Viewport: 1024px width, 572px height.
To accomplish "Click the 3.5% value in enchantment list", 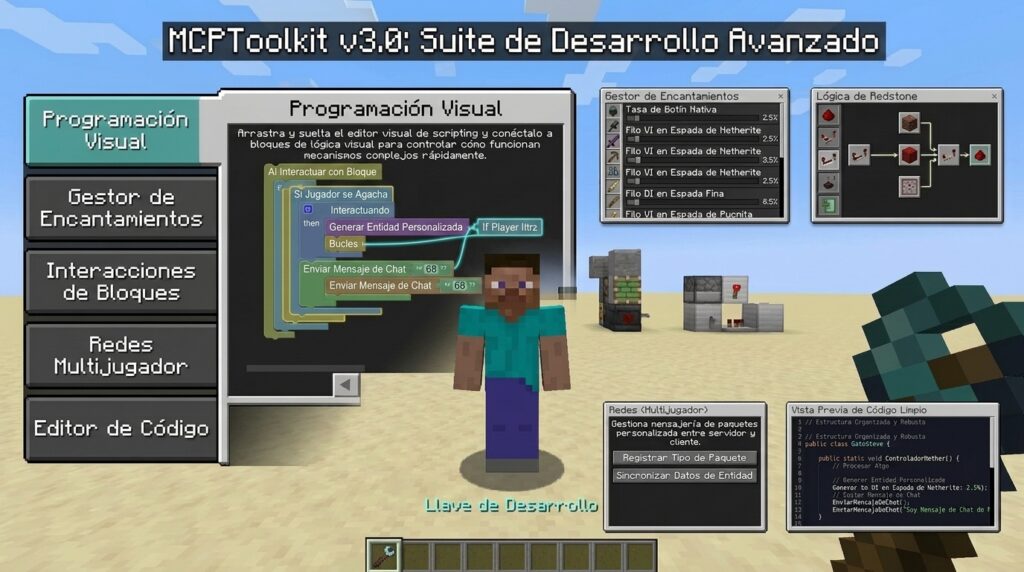I will [x=770, y=160].
